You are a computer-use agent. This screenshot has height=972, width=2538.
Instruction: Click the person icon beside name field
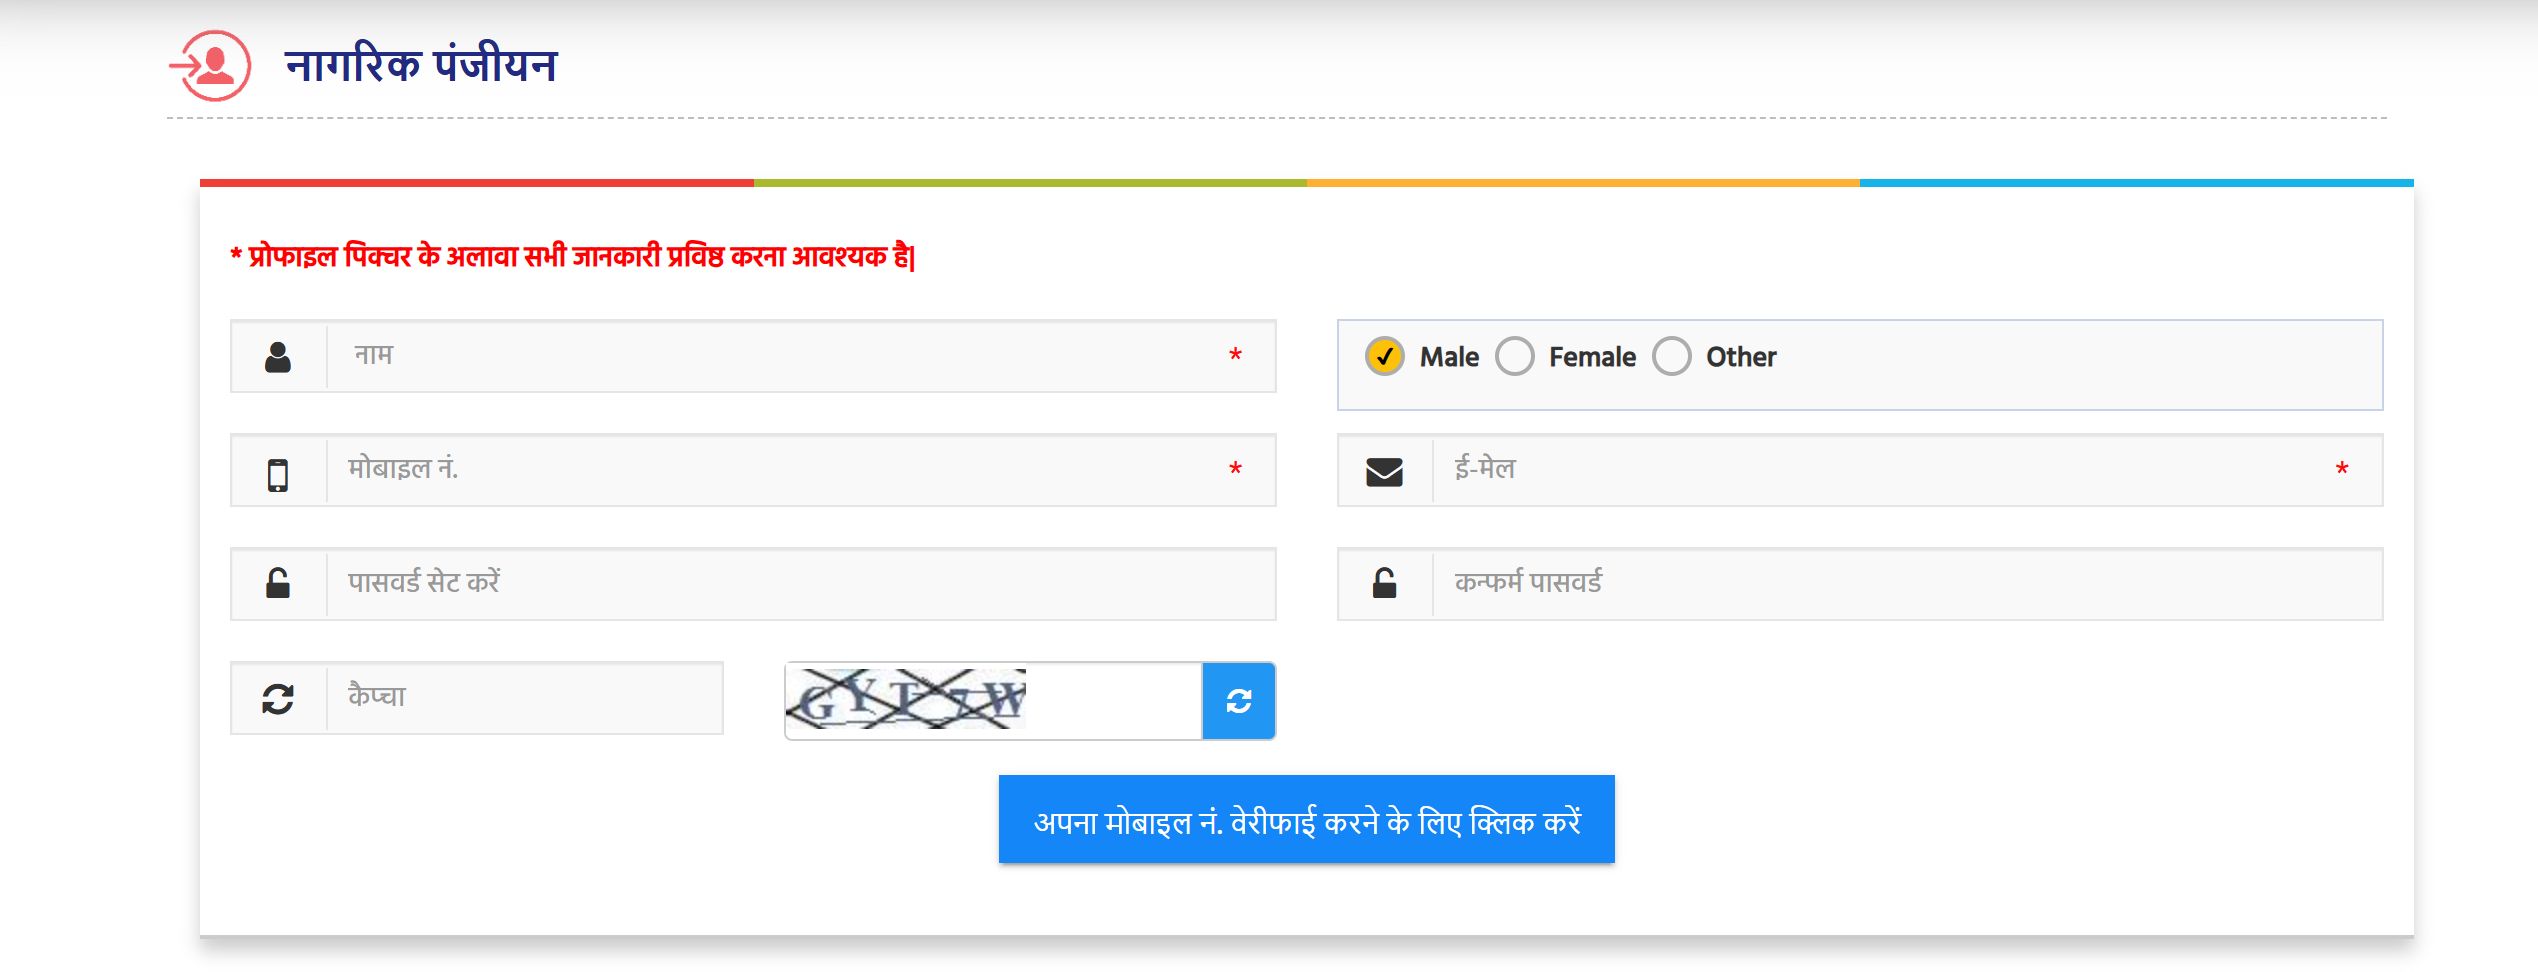click(278, 357)
